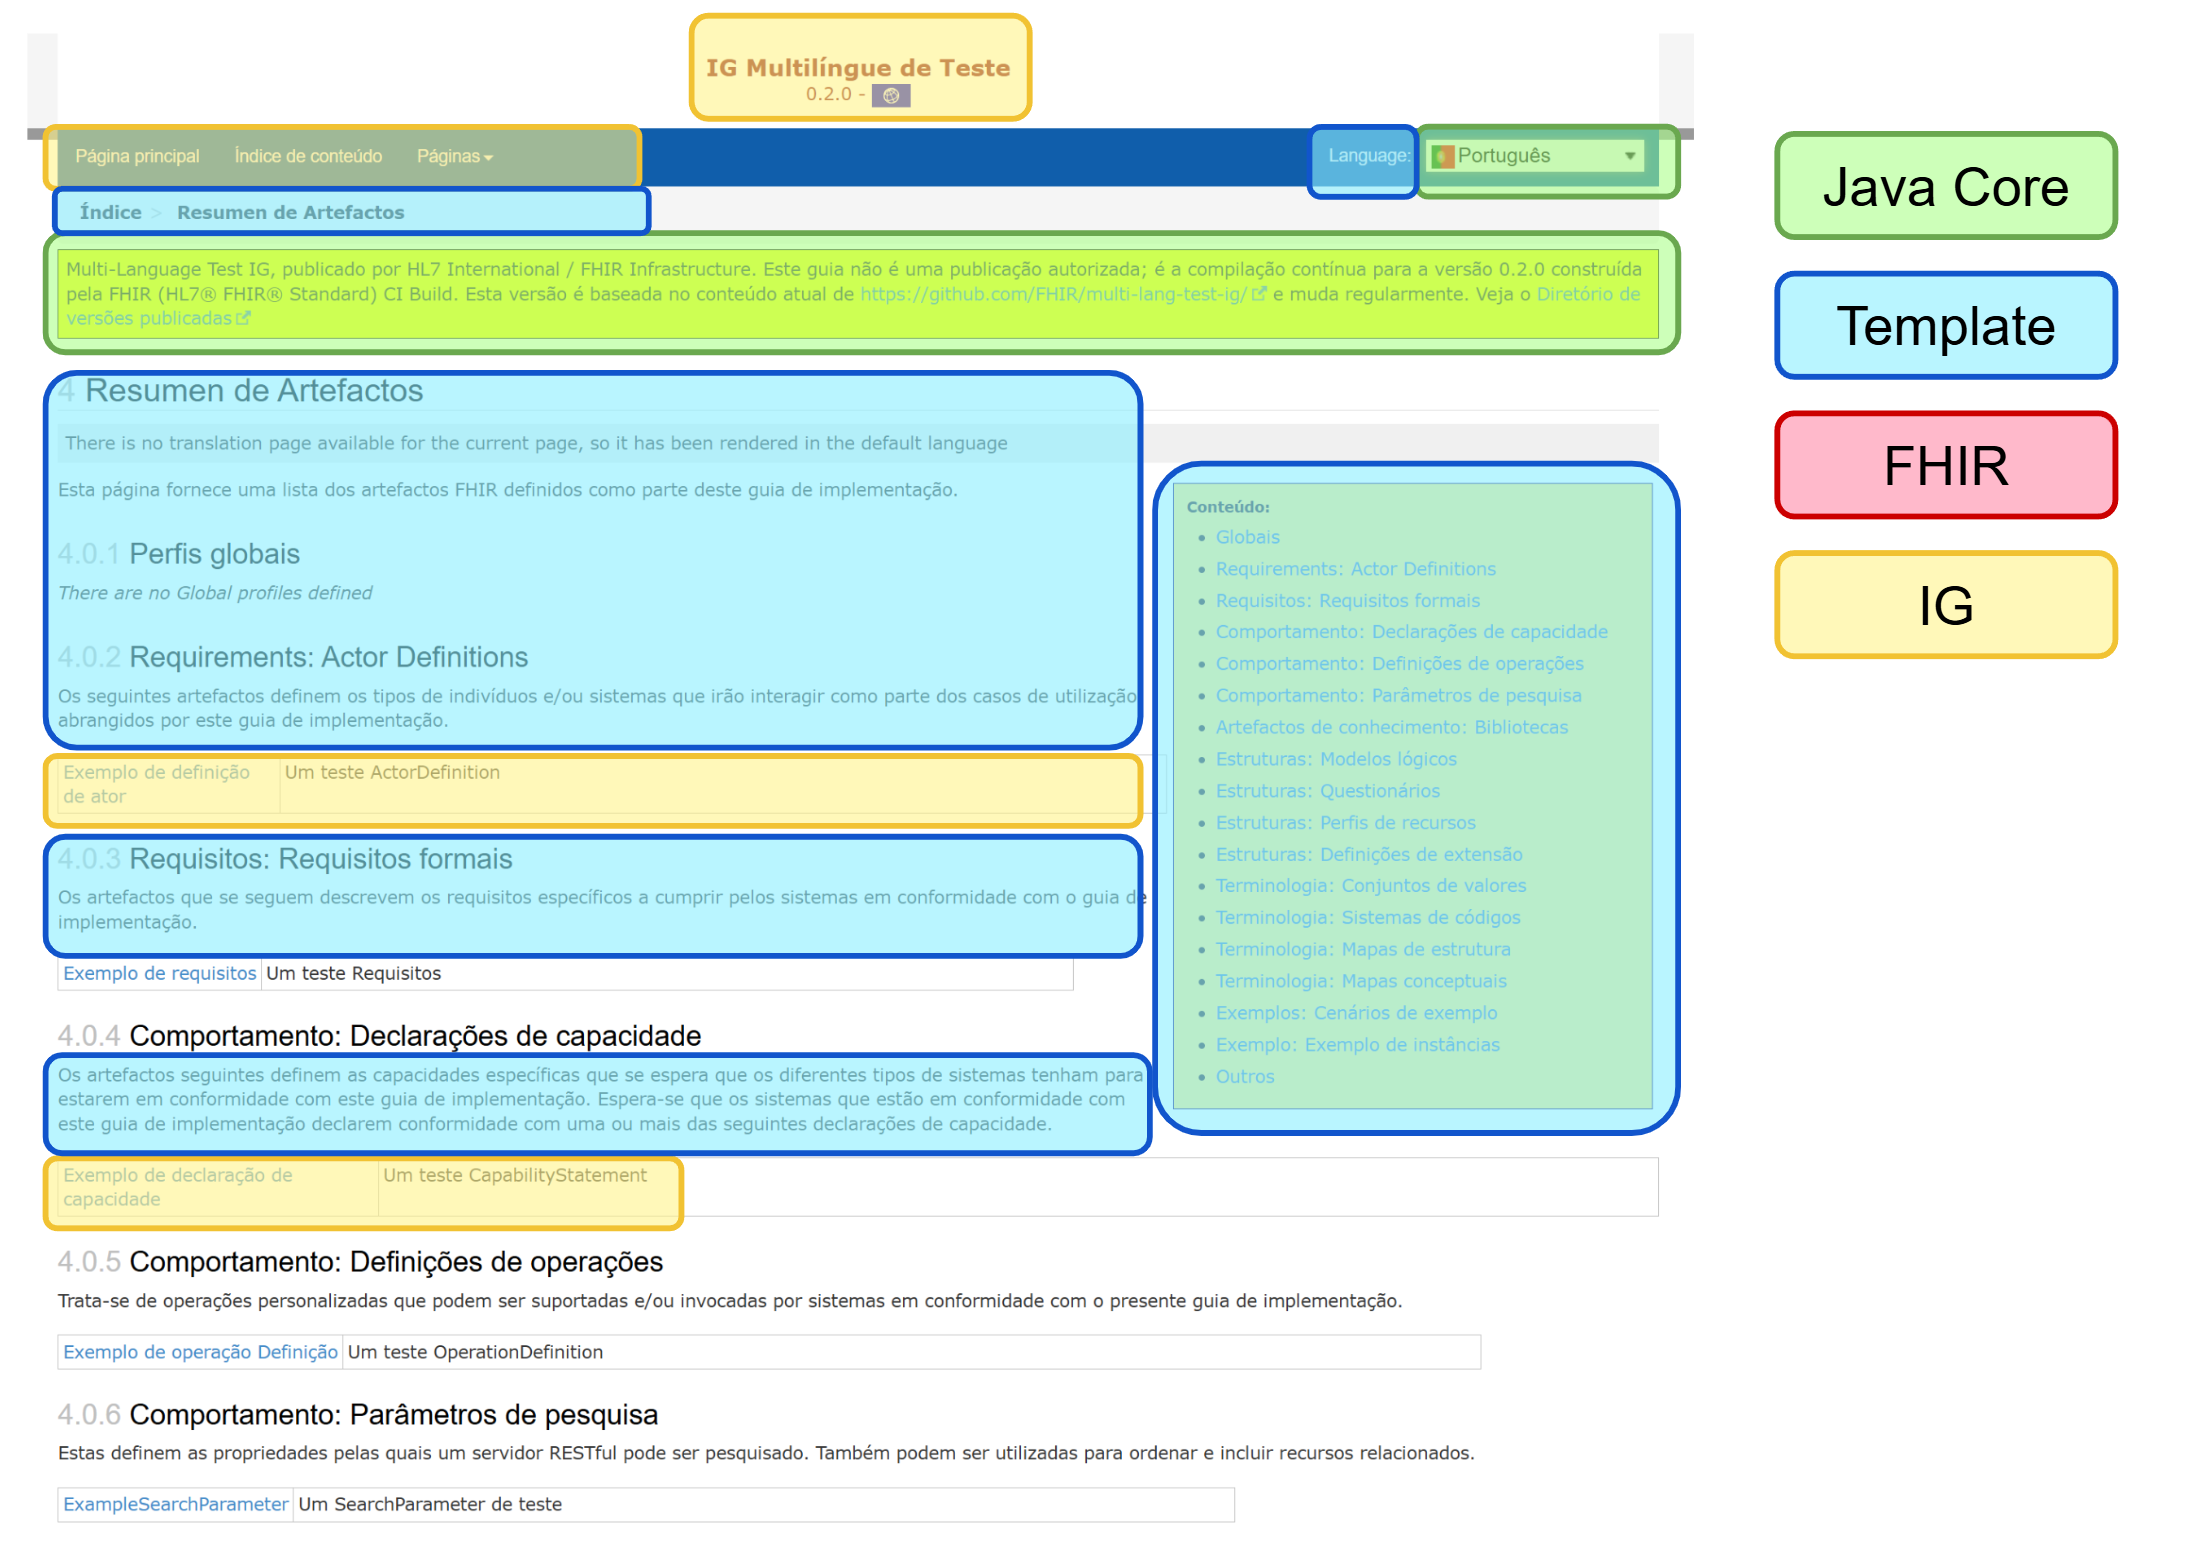
Task: Open the Português language dropdown
Action: pos(1537,156)
